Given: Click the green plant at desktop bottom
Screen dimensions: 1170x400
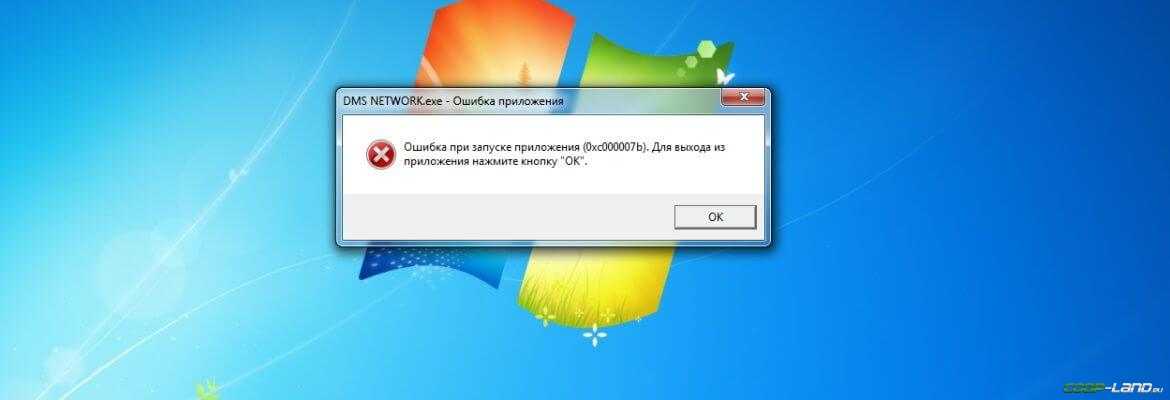Looking at the screenshot, I should coord(208,390).
